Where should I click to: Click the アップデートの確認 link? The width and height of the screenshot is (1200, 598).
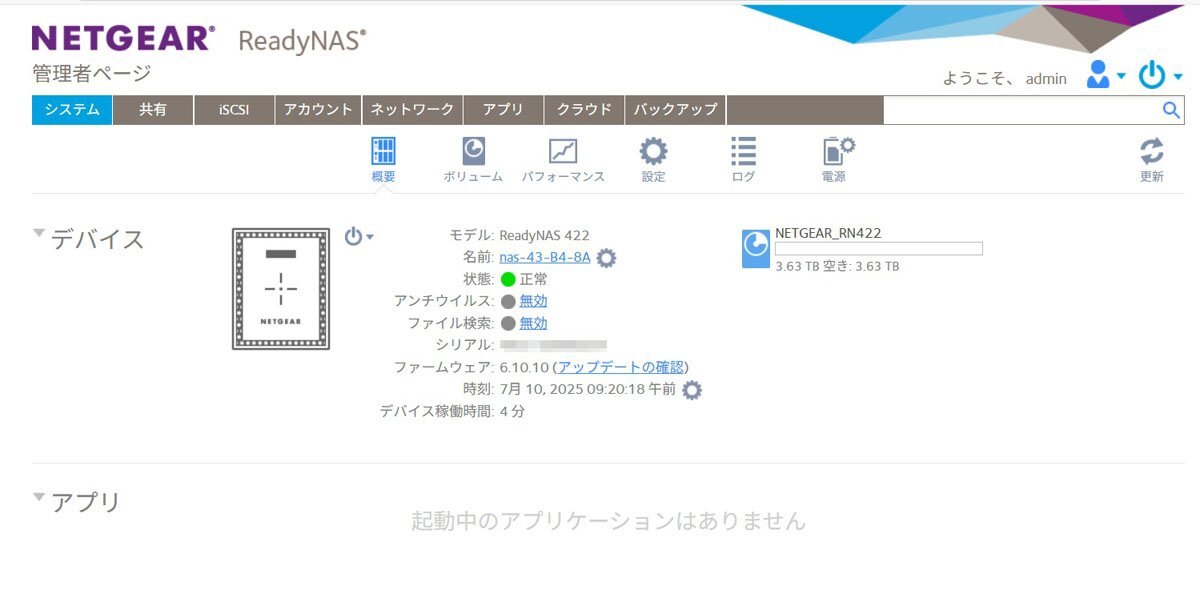[x=620, y=367]
